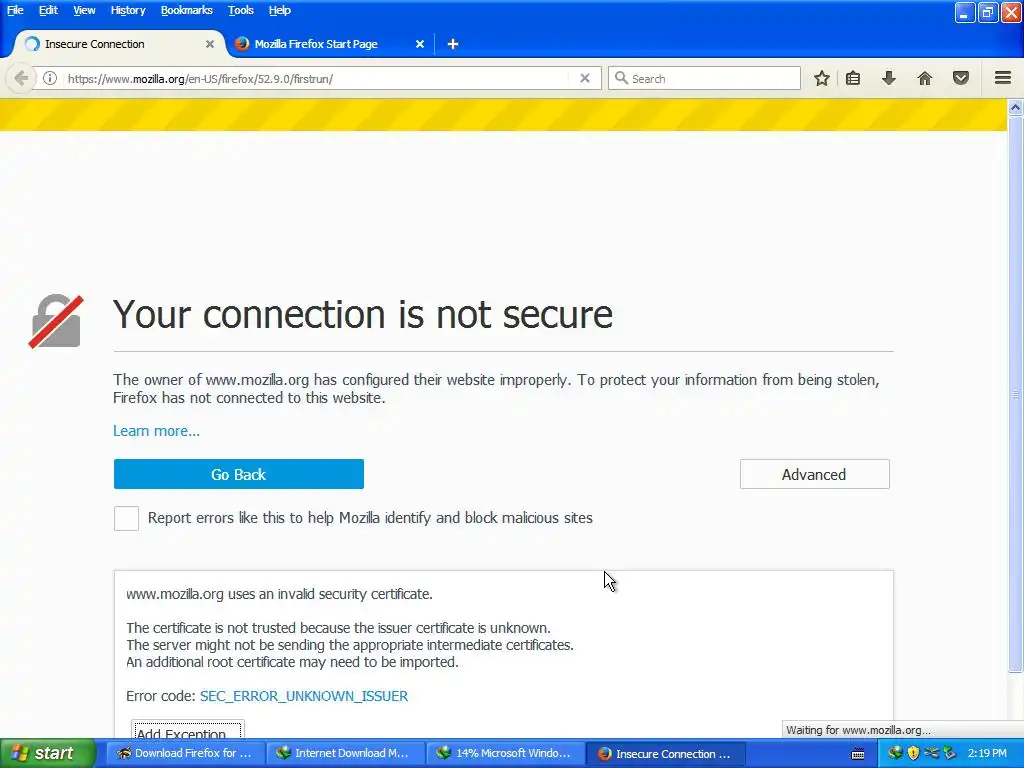The width and height of the screenshot is (1024, 768).
Task: Switch to Mozilla Firefox Start Page tab
Action: point(330,44)
